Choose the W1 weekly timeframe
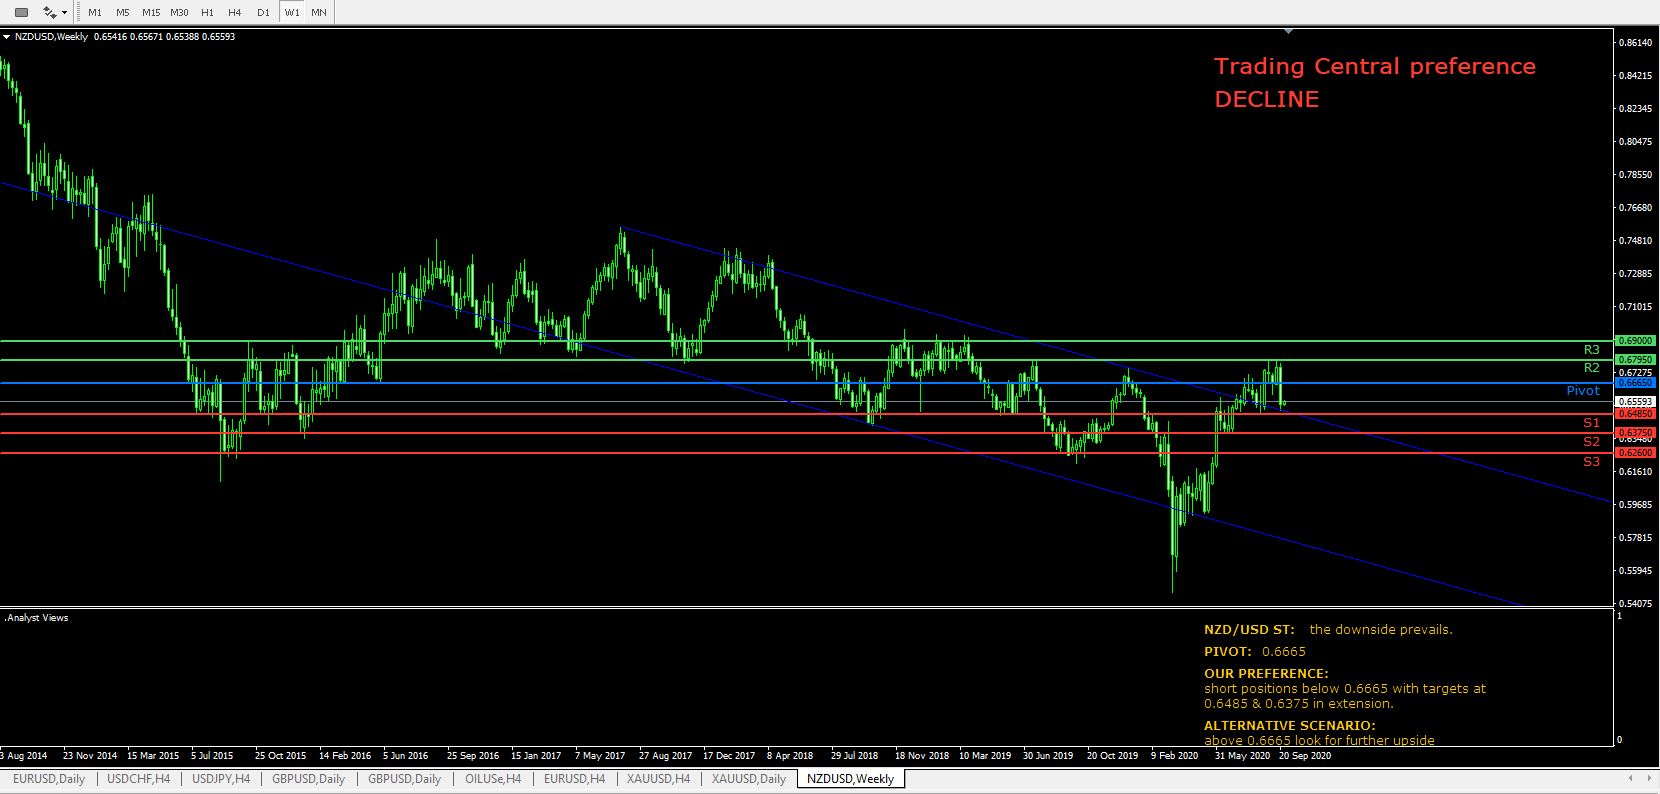The width and height of the screenshot is (1660, 794). coord(291,13)
